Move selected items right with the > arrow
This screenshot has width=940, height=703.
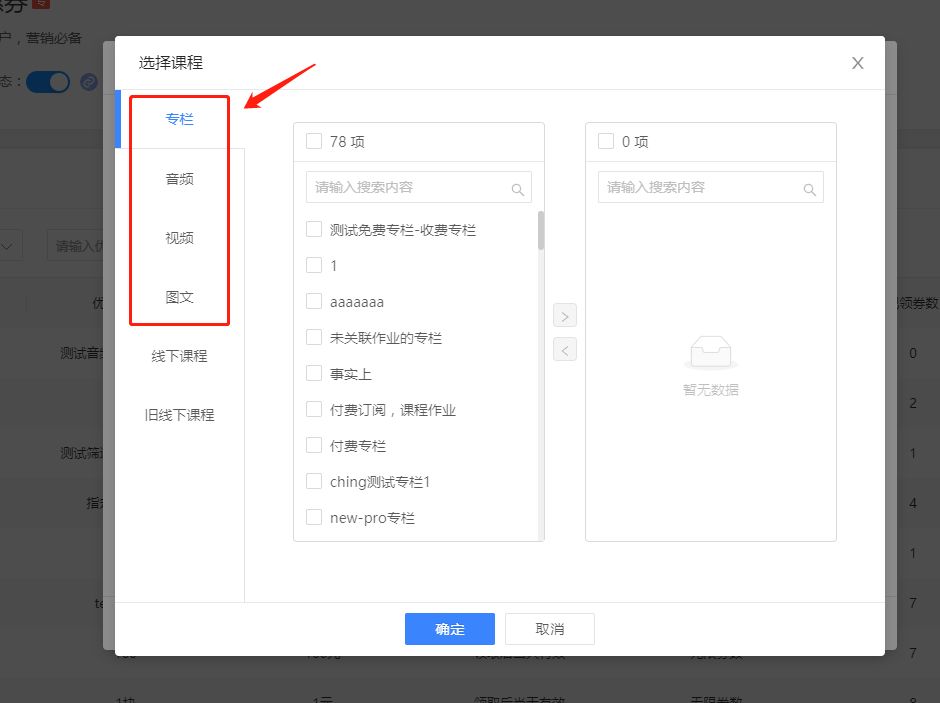tap(565, 316)
